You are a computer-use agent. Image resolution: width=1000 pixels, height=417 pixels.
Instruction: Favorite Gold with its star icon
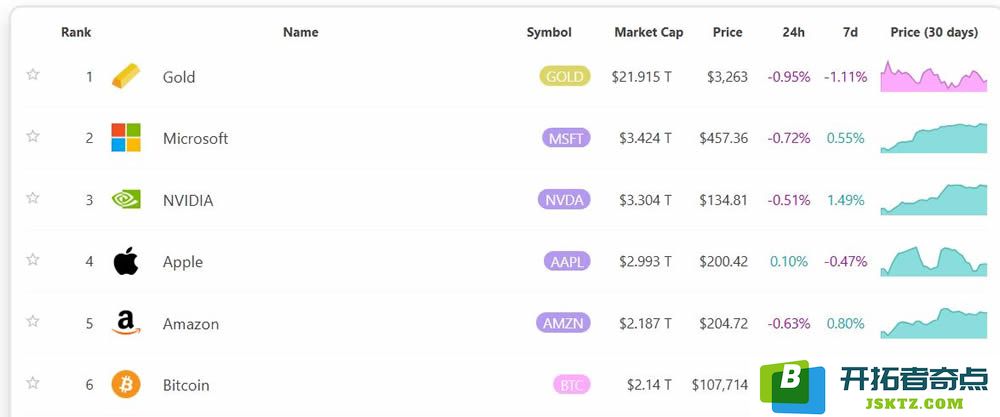(x=33, y=75)
